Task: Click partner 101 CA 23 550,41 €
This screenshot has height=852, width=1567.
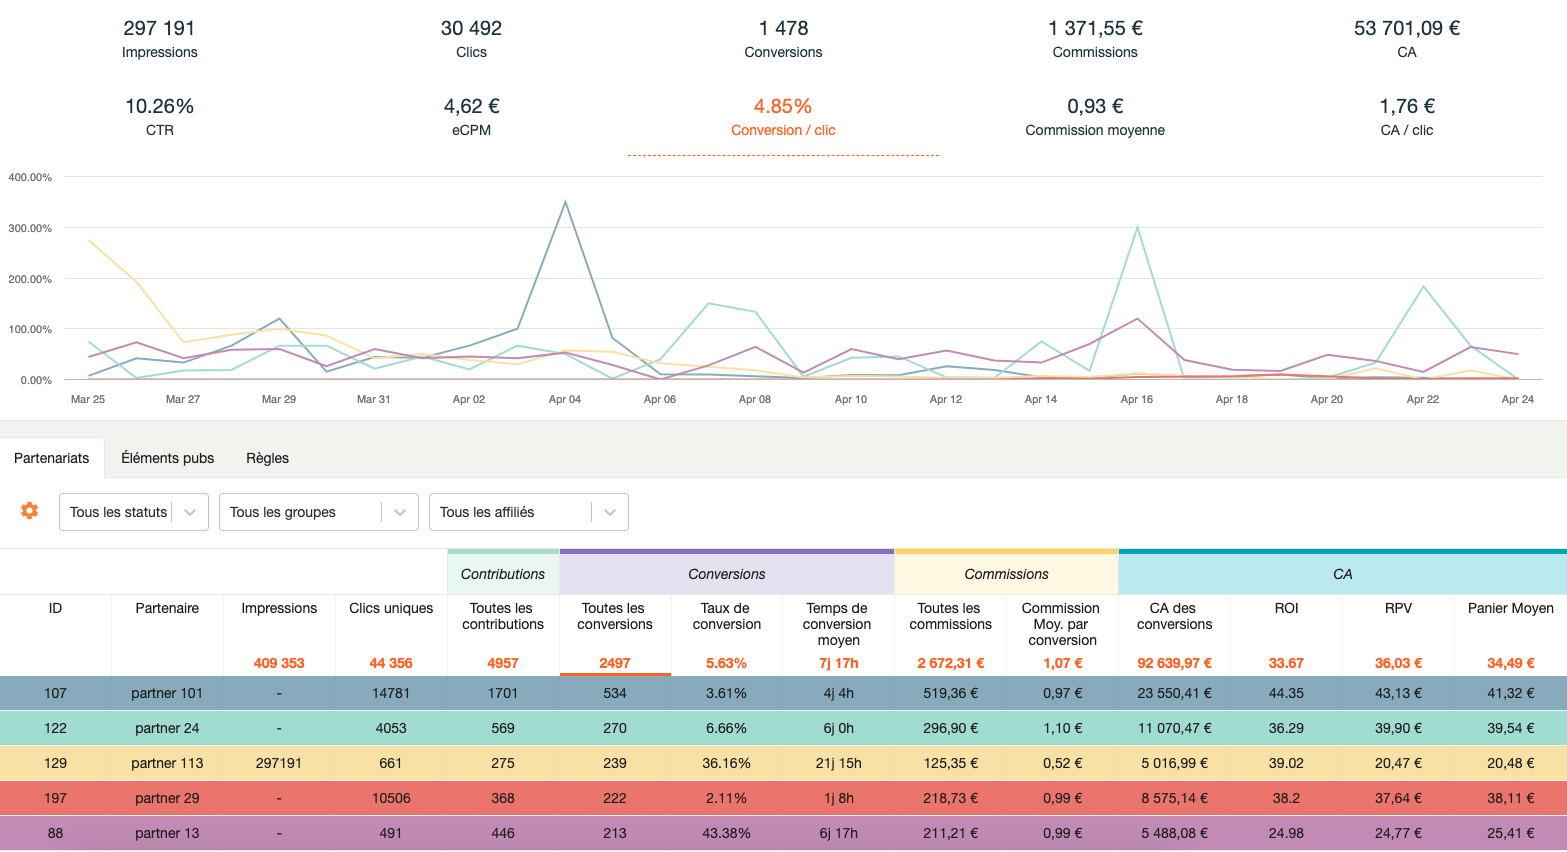Action: click(1174, 693)
